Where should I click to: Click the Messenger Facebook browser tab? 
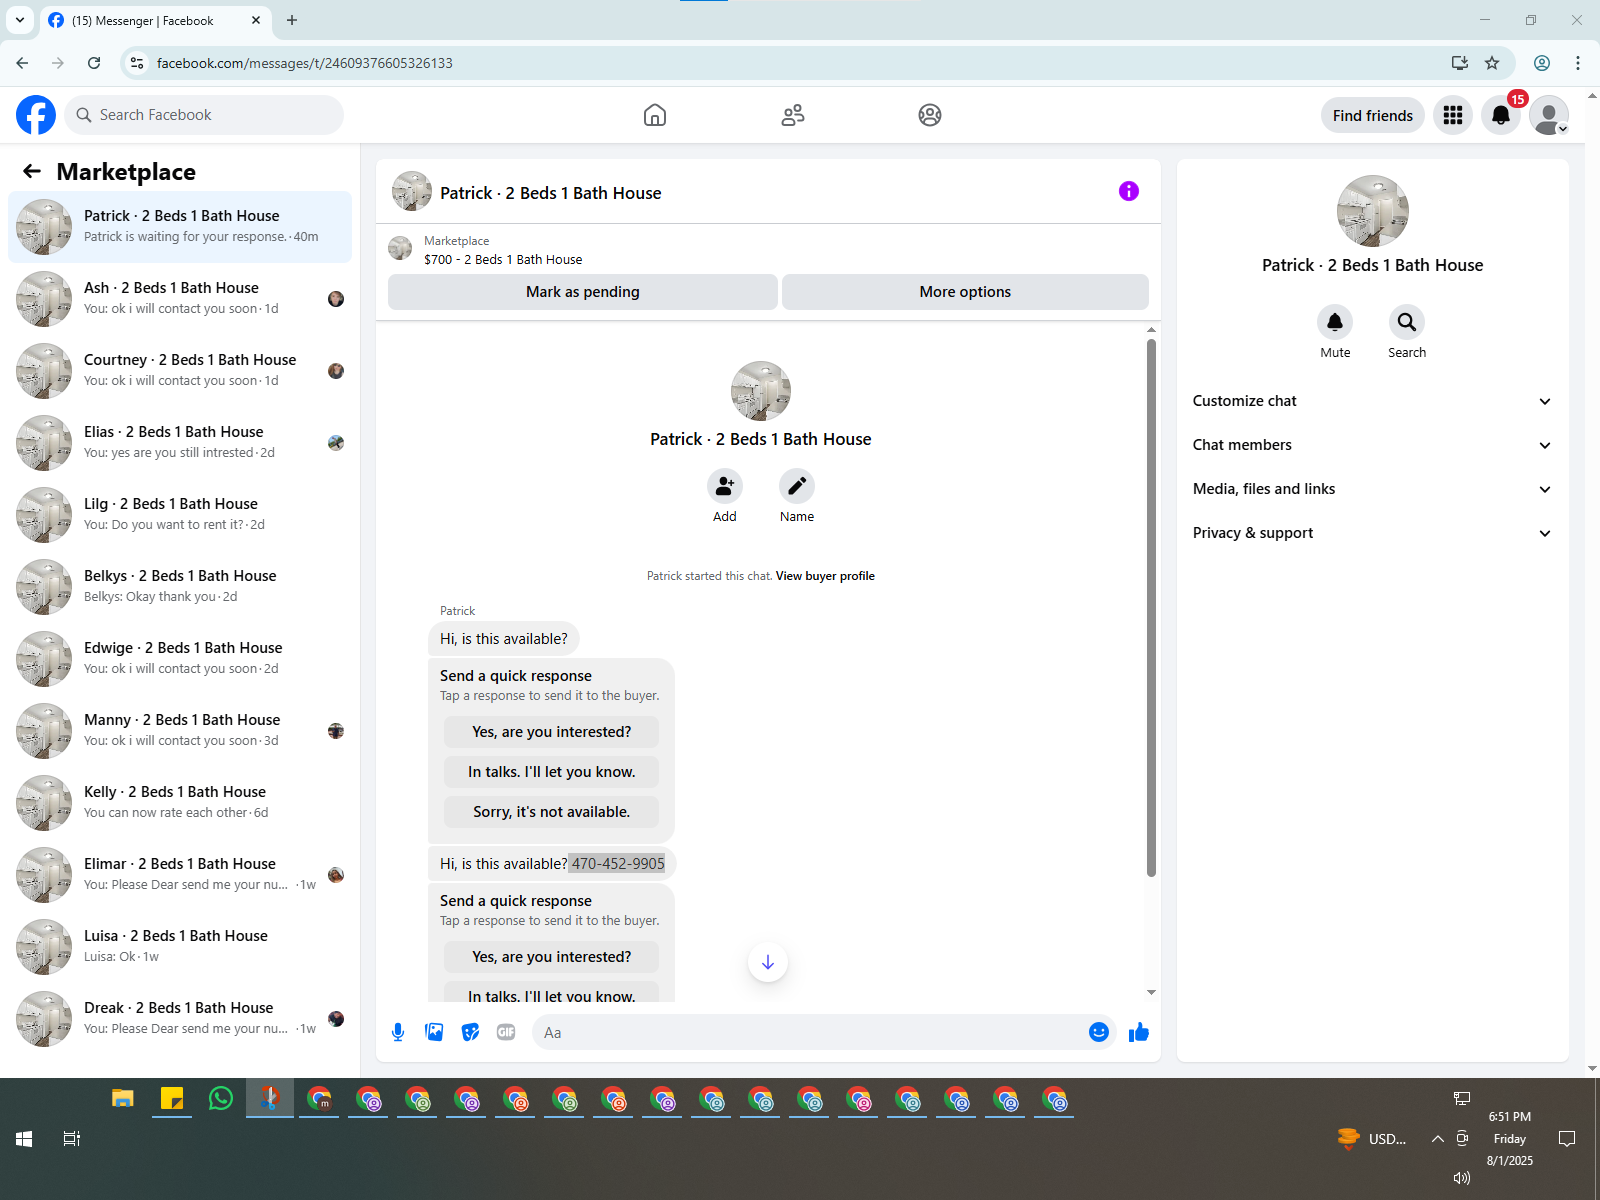pos(155,20)
